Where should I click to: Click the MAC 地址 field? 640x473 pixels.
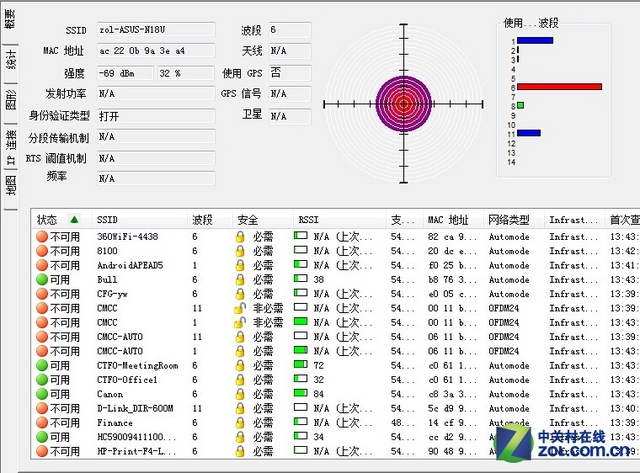[156, 51]
